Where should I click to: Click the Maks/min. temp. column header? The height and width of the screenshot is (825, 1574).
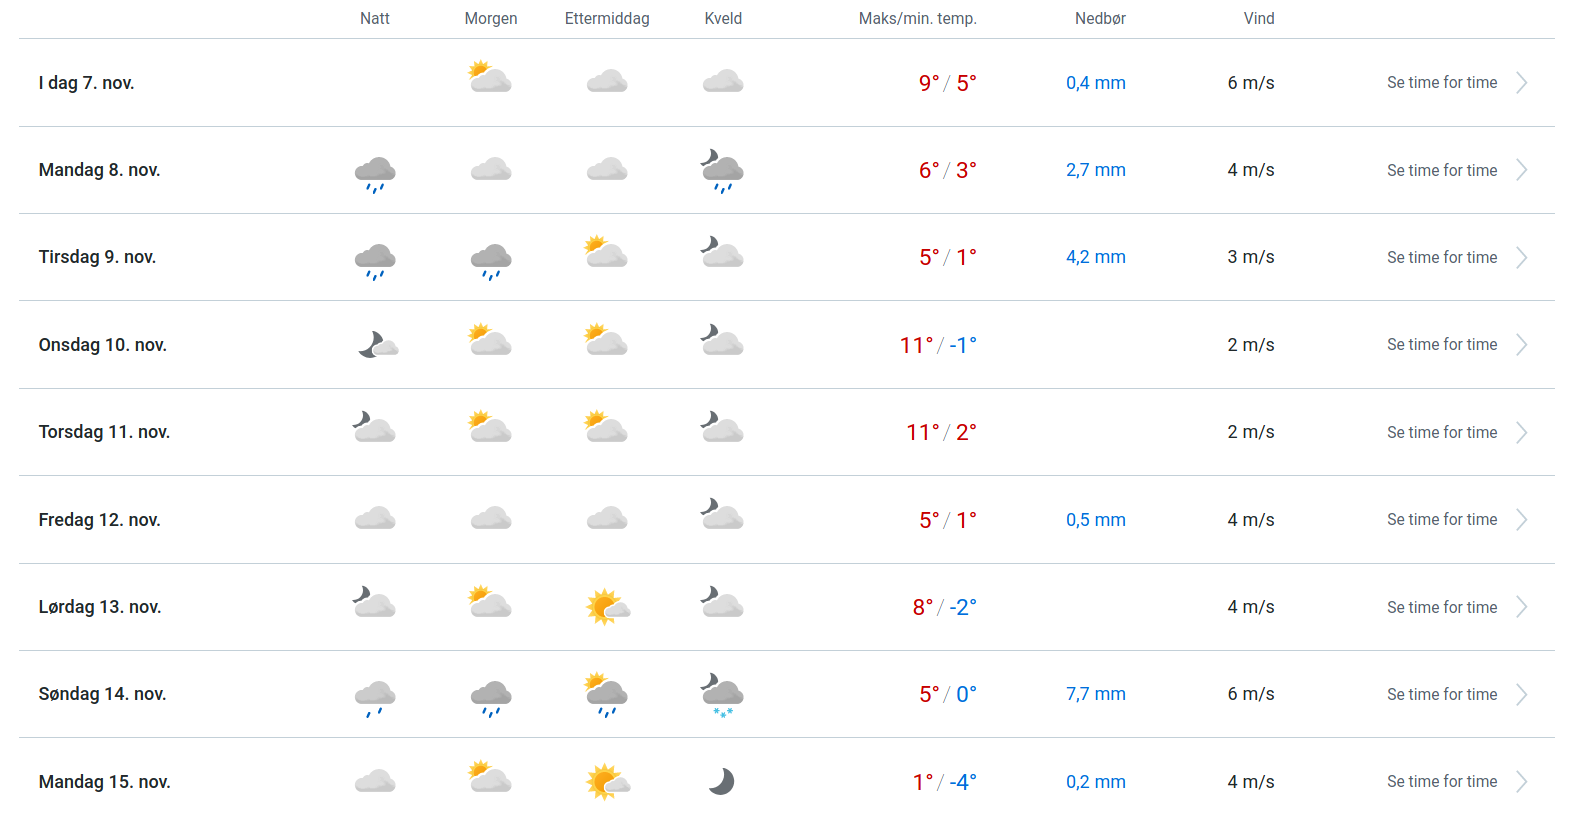[x=917, y=18]
